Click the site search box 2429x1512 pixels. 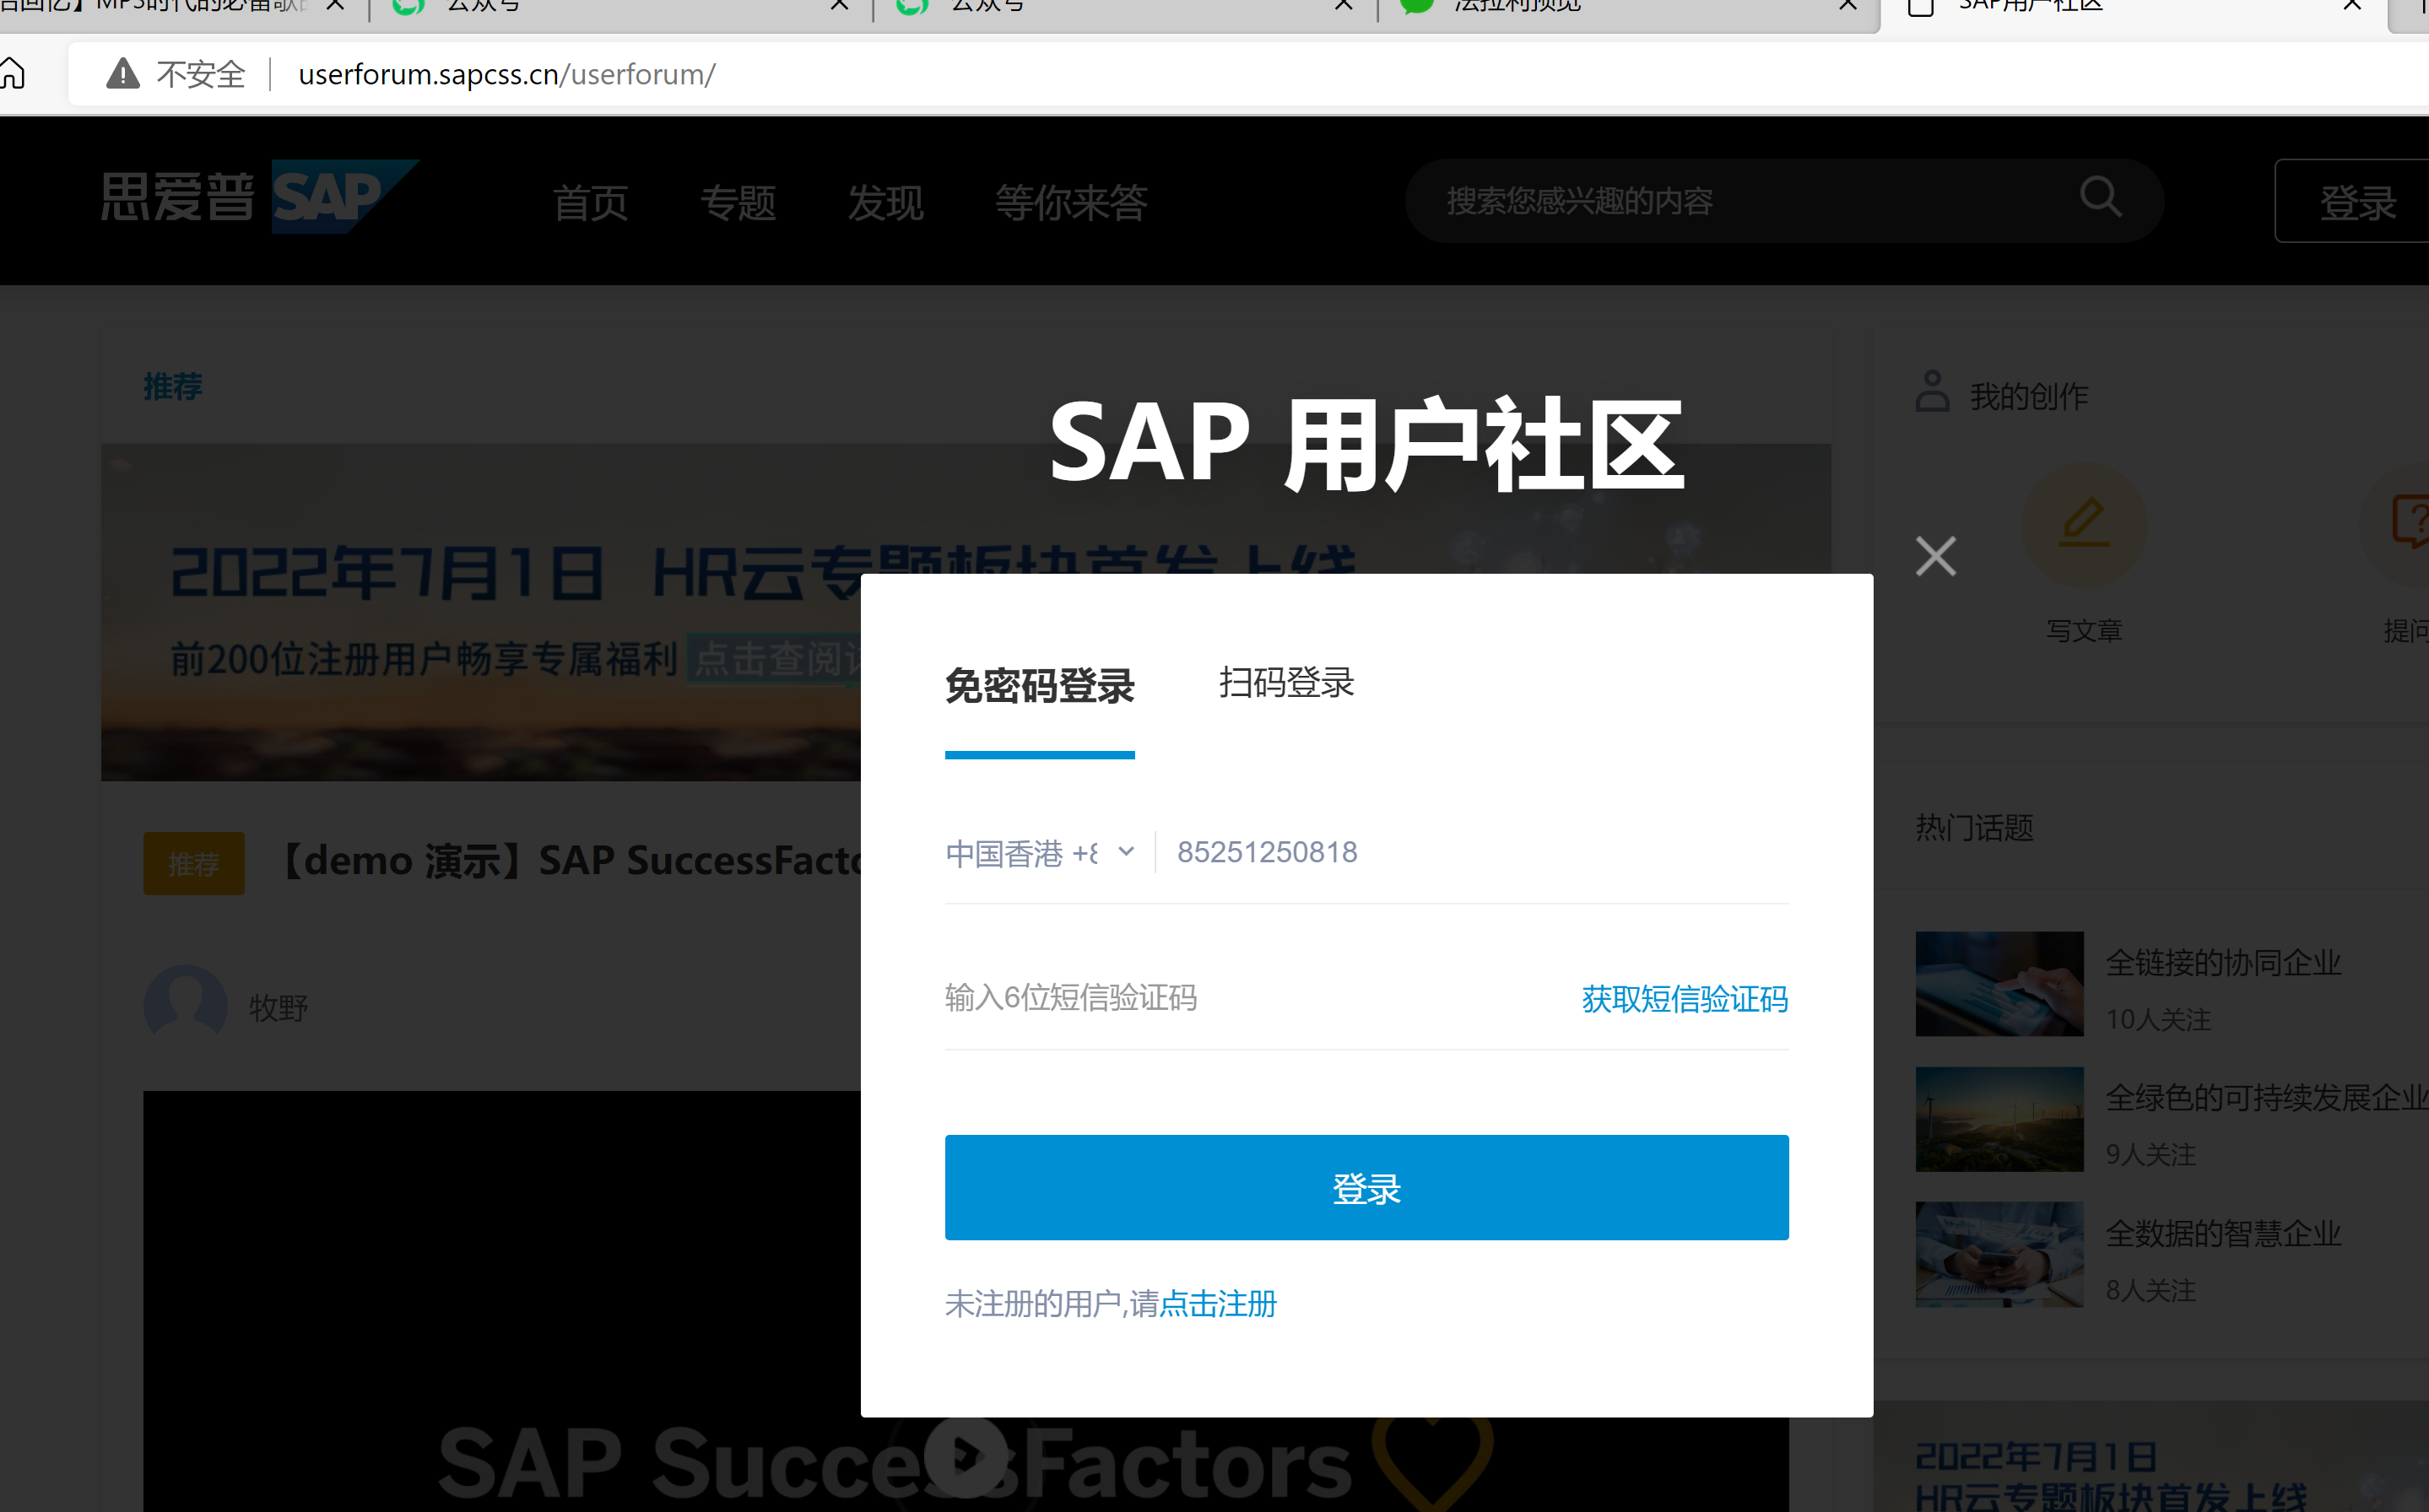click(1785, 201)
